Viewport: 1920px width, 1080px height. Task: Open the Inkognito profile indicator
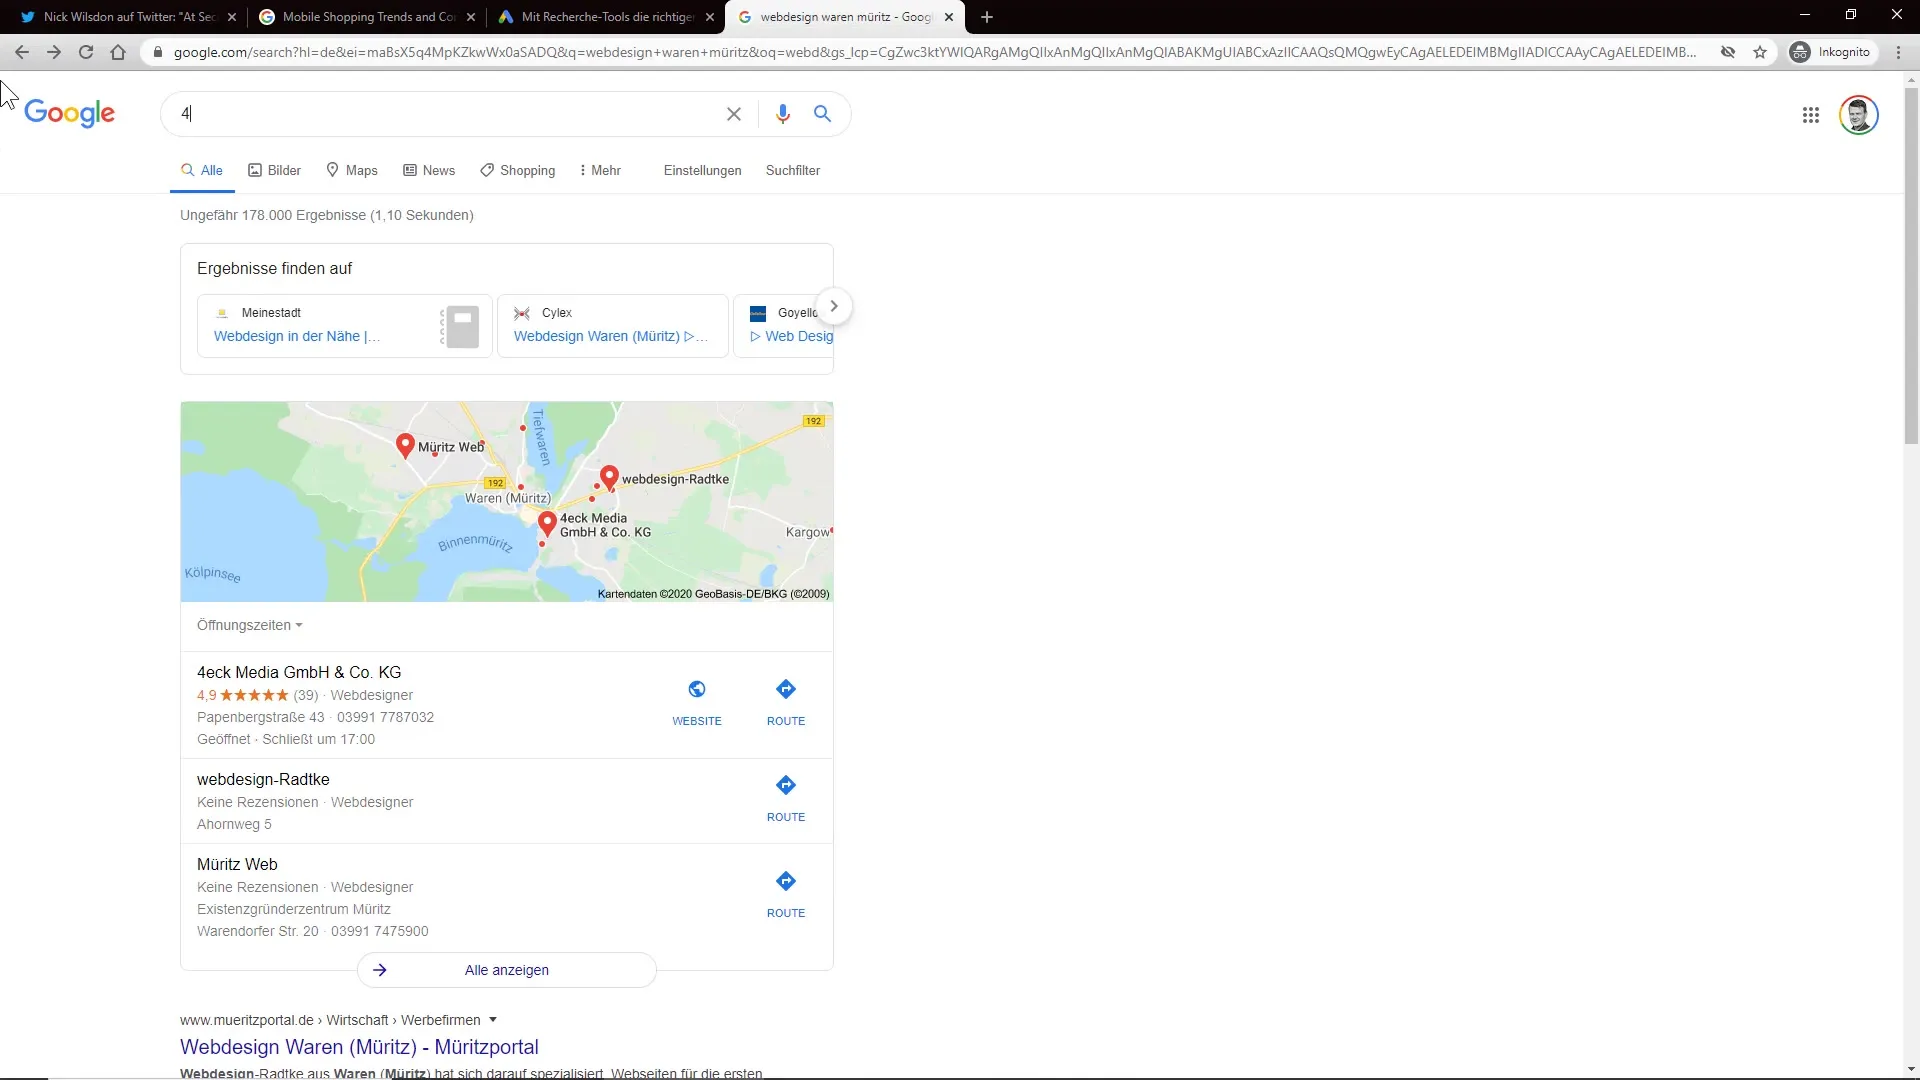pyautogui.click(x=1830, y=52)
